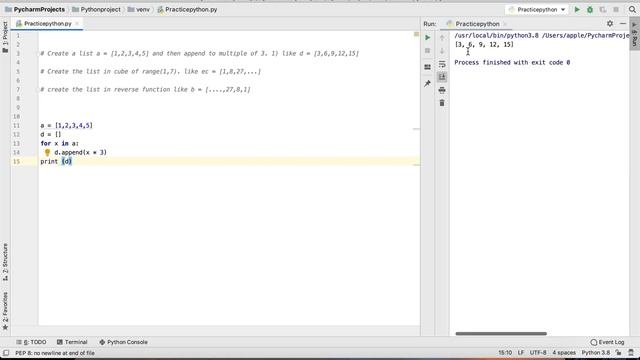Click 'd.append(x * 3)' code
The image size is (640, 360).
click(x=80, y=152)
